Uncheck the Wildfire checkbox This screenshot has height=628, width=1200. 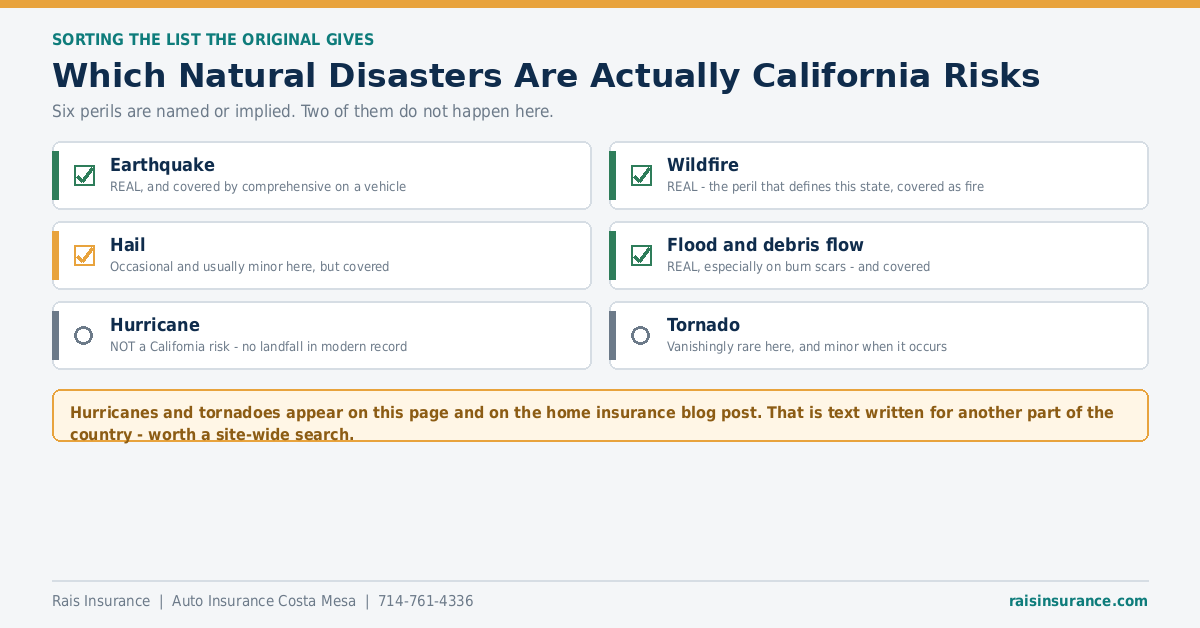click(x=641, y=175)
